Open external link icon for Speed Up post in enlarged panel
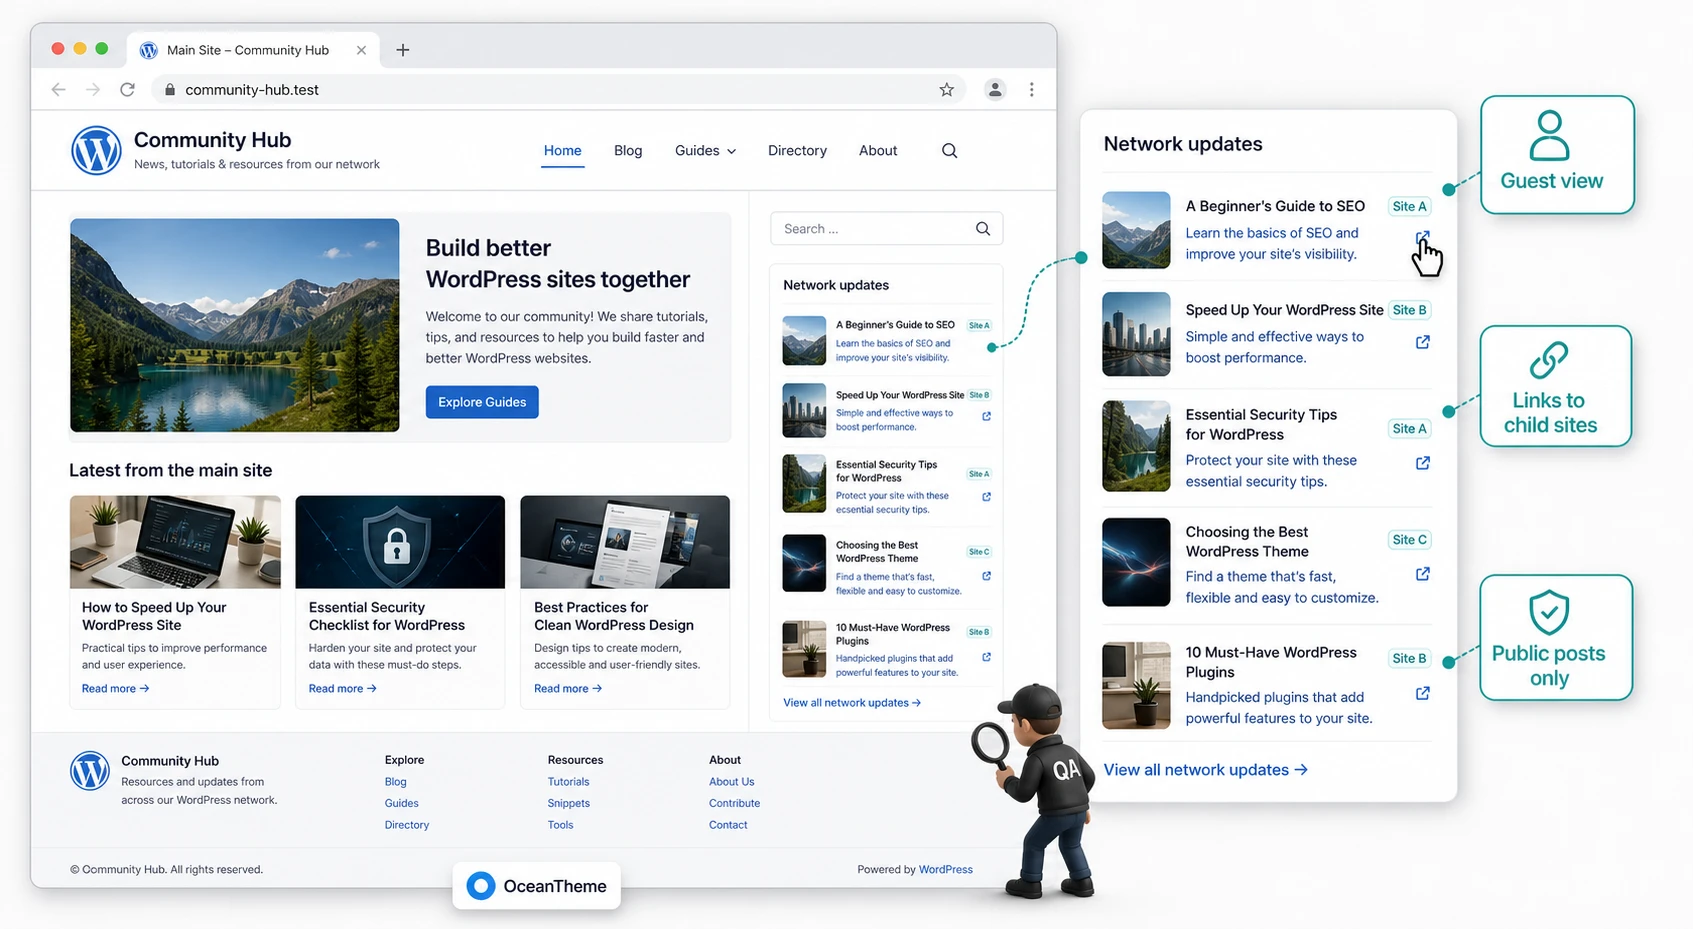This screenshot has width=1693, height=929. click(x=1422, y=342)
